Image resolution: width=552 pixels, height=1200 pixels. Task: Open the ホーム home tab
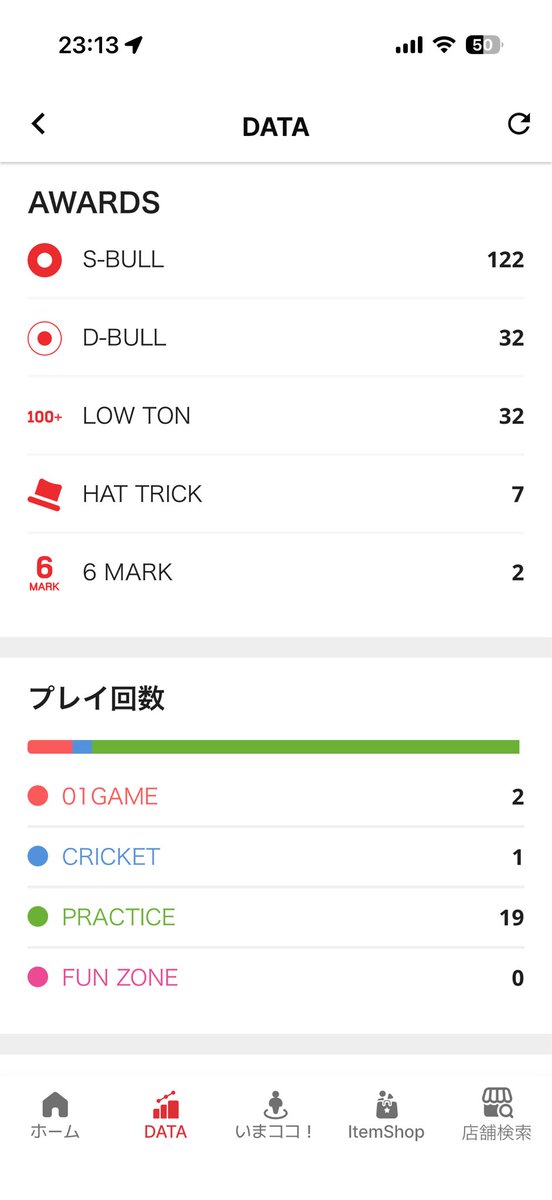click(55, 1116)
